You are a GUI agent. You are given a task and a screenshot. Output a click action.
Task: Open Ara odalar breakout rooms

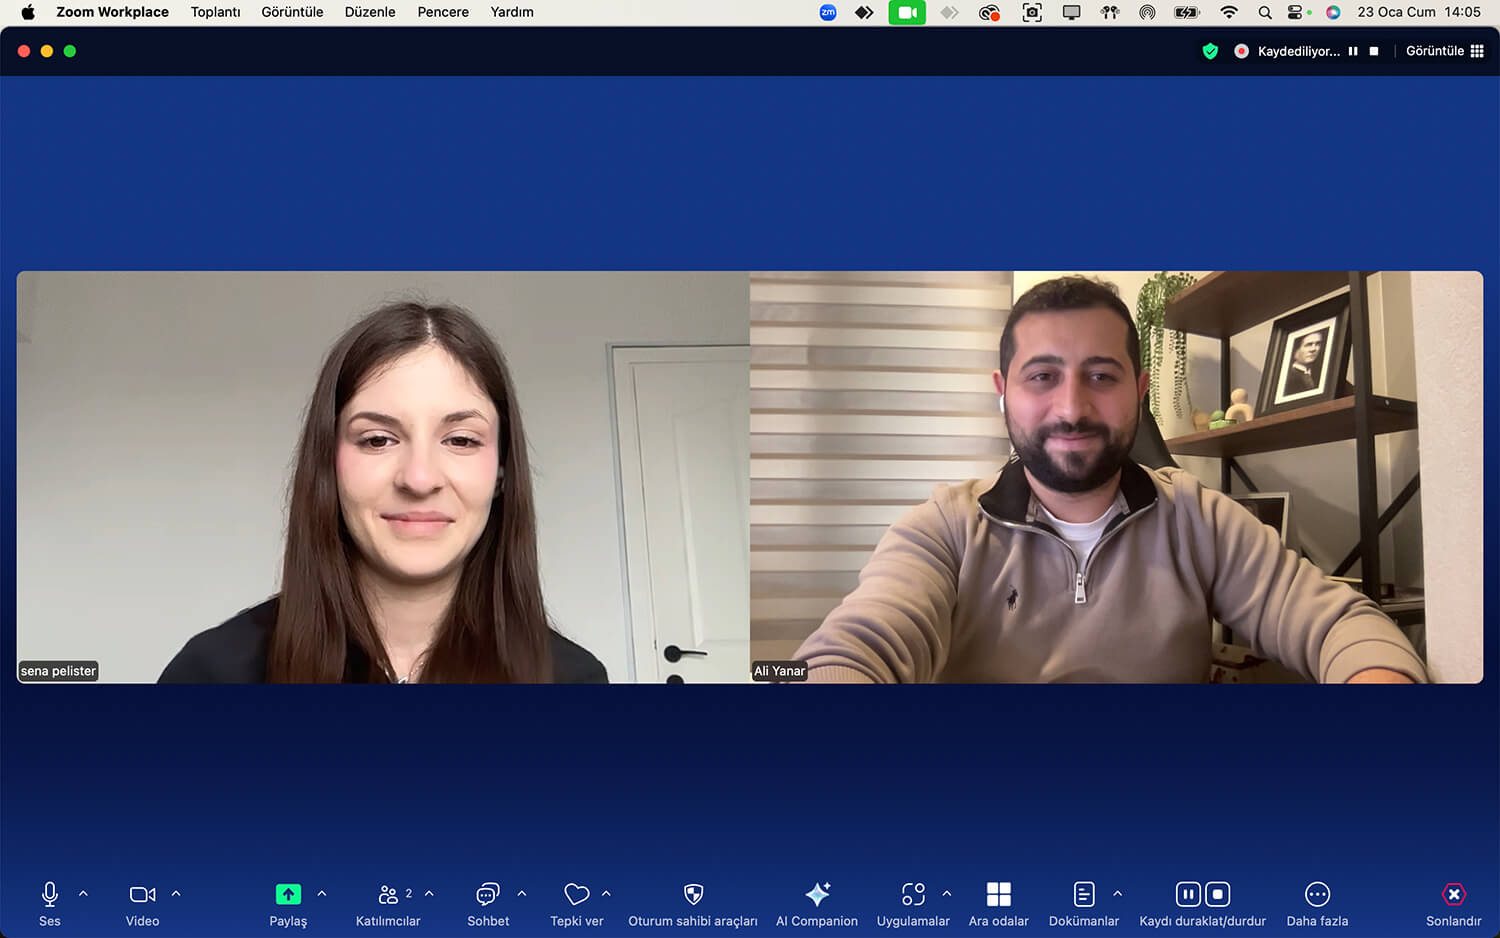click(x=998, y=894)
